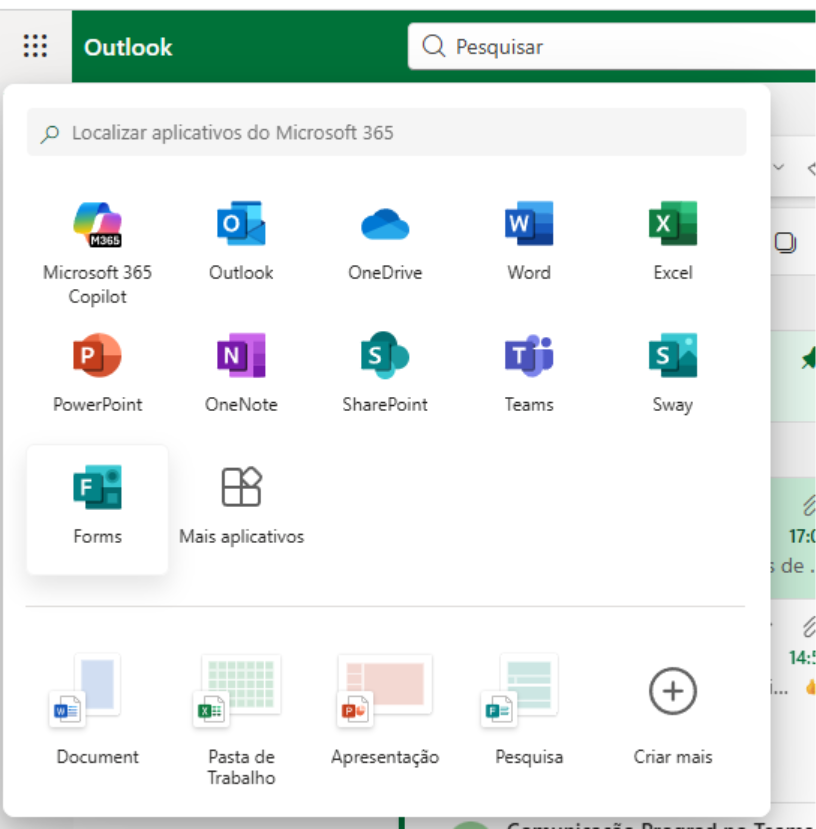
Task: Open the Sway app
Action: tap(672, 372)
